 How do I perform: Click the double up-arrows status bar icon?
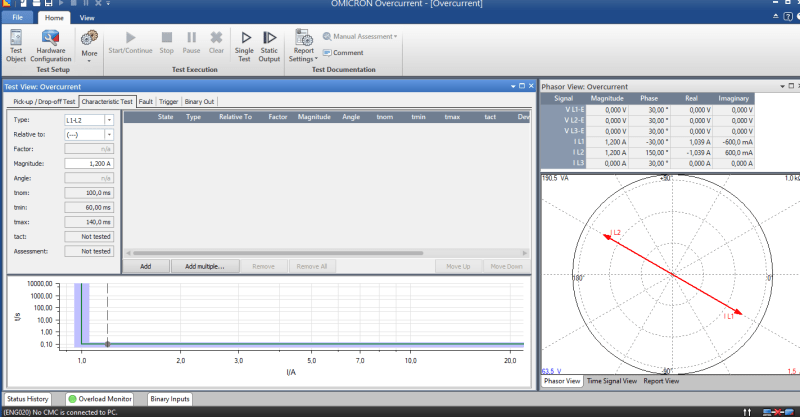click(x=747, y=412)
